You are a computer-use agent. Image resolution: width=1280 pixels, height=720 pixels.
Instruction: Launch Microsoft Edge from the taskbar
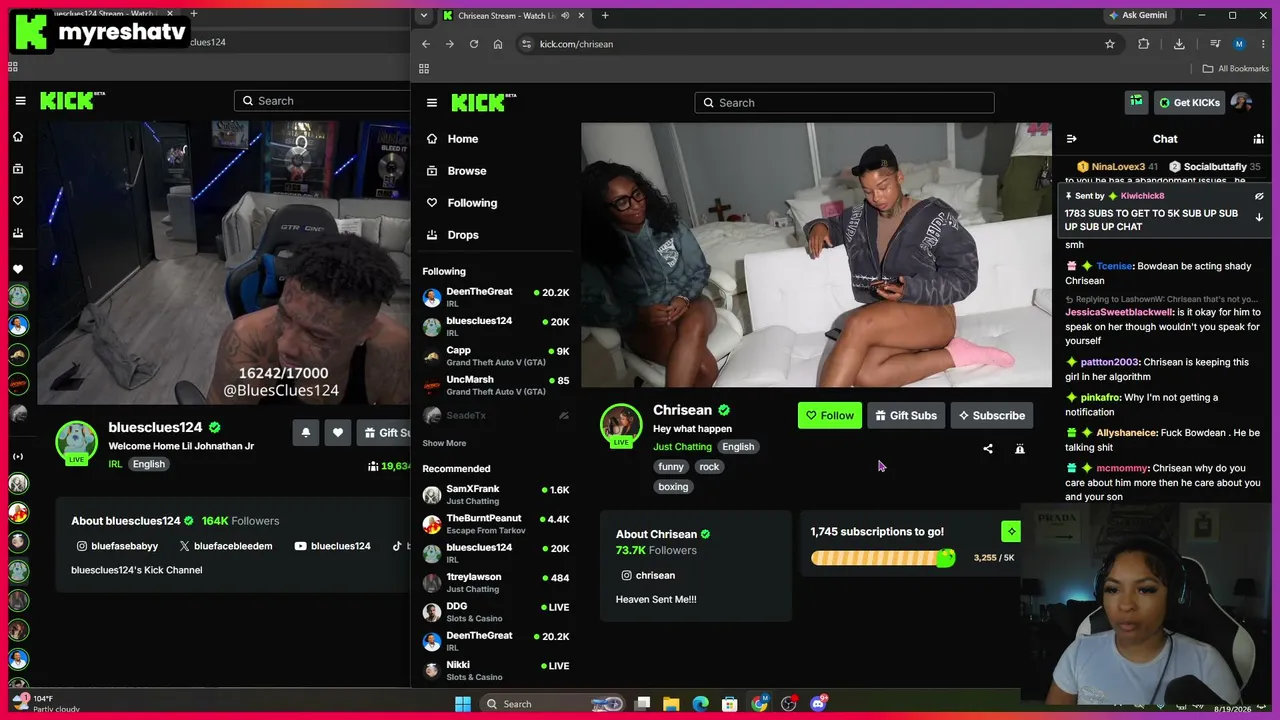click(700, 704)
